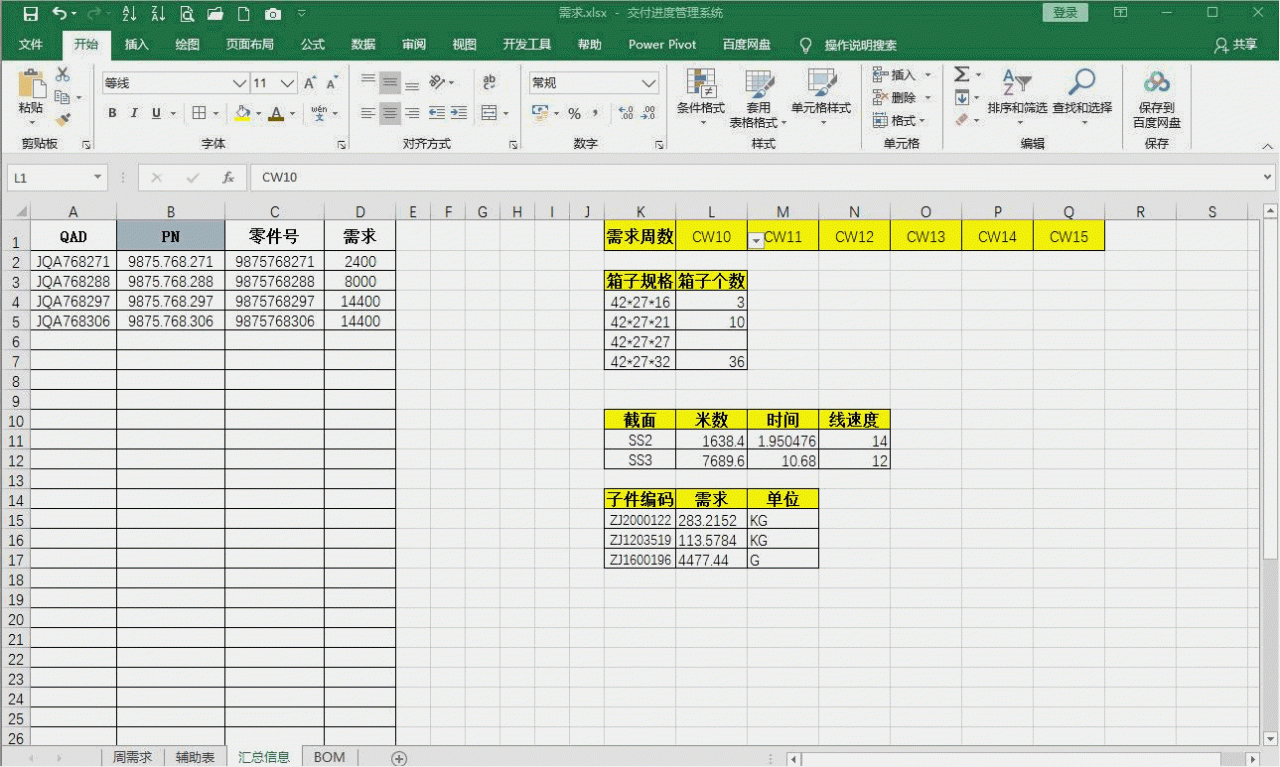Apply percent style to cells
The image size is (1280, 767).
click(x=574, y=113)
